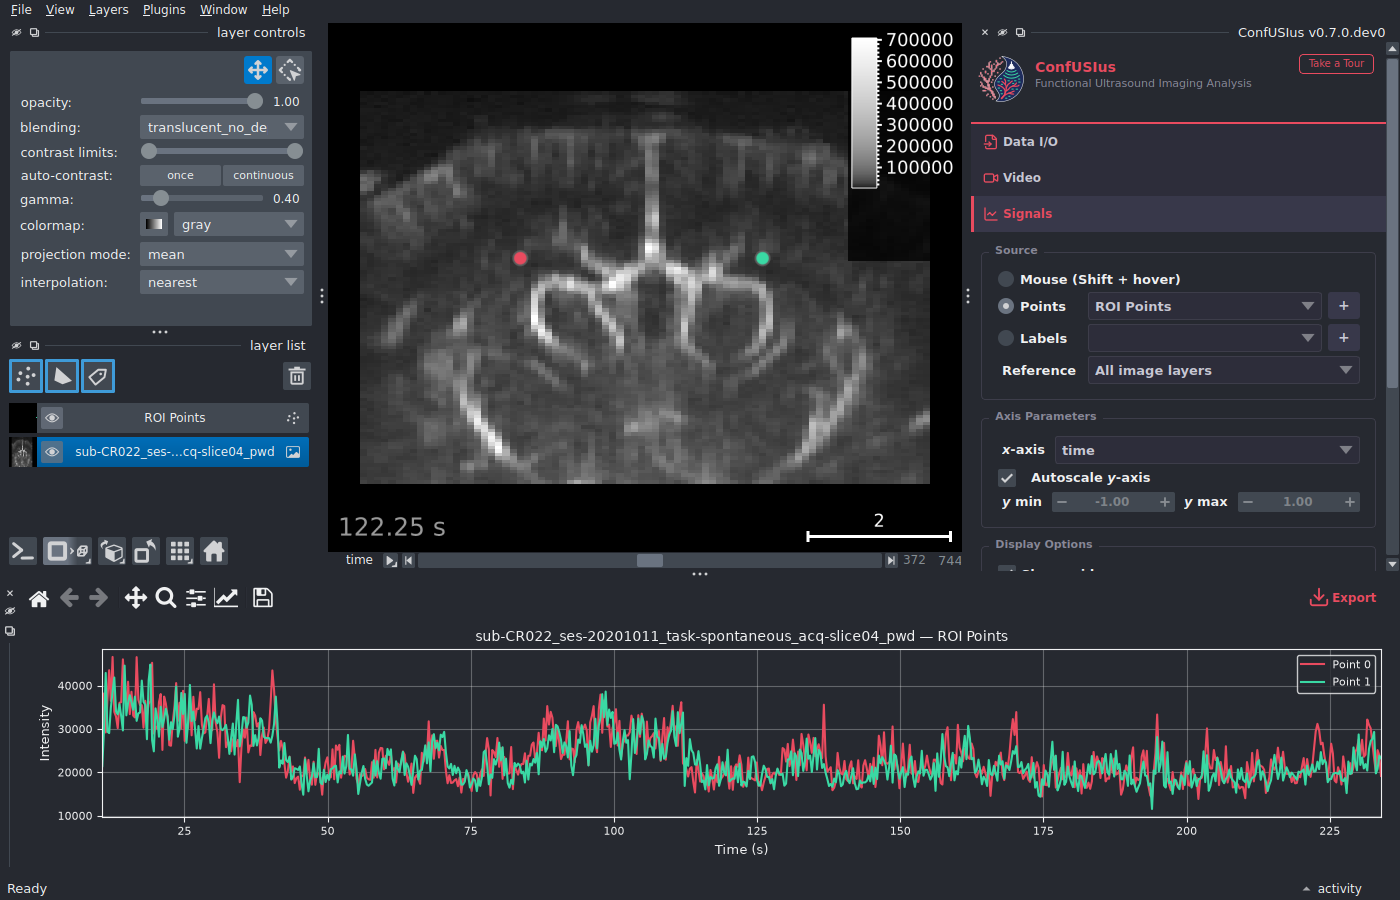Image resolution: width=1400 pixels, height=900 pixels.
Task: Open the Window menu
Action: point(223,10)
